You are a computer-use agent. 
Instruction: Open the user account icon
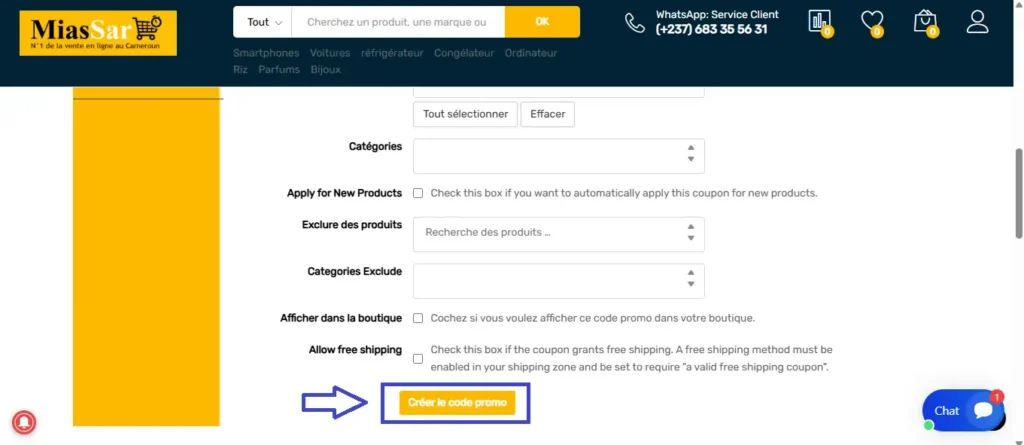pos(978,22)
